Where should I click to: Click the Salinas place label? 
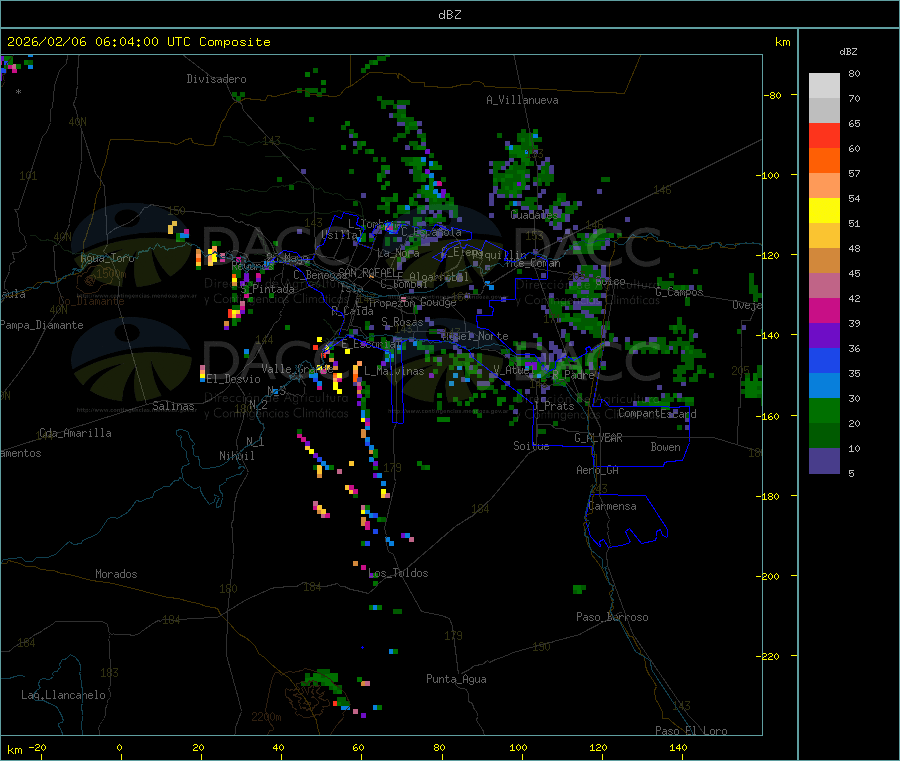pos(173,406)
